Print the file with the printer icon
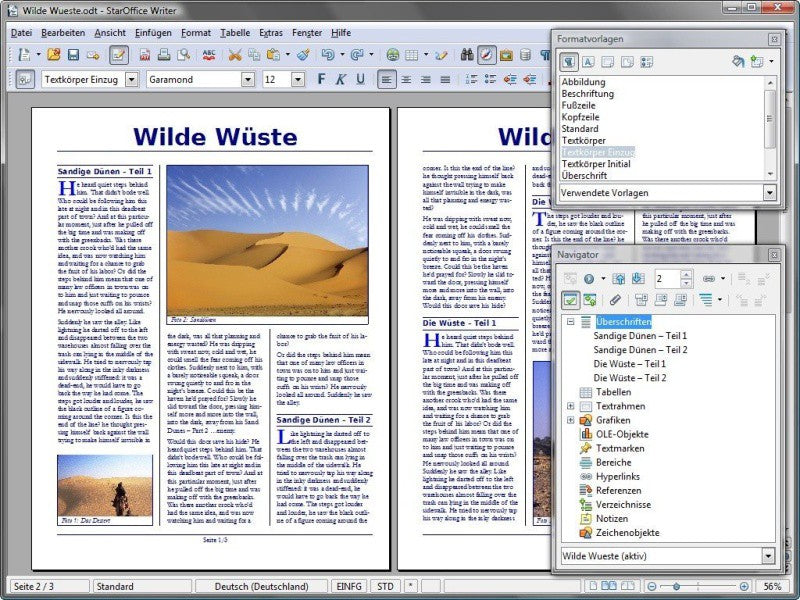Image resolution: width=800 pixels, height=600 pixels. (164, 55)
